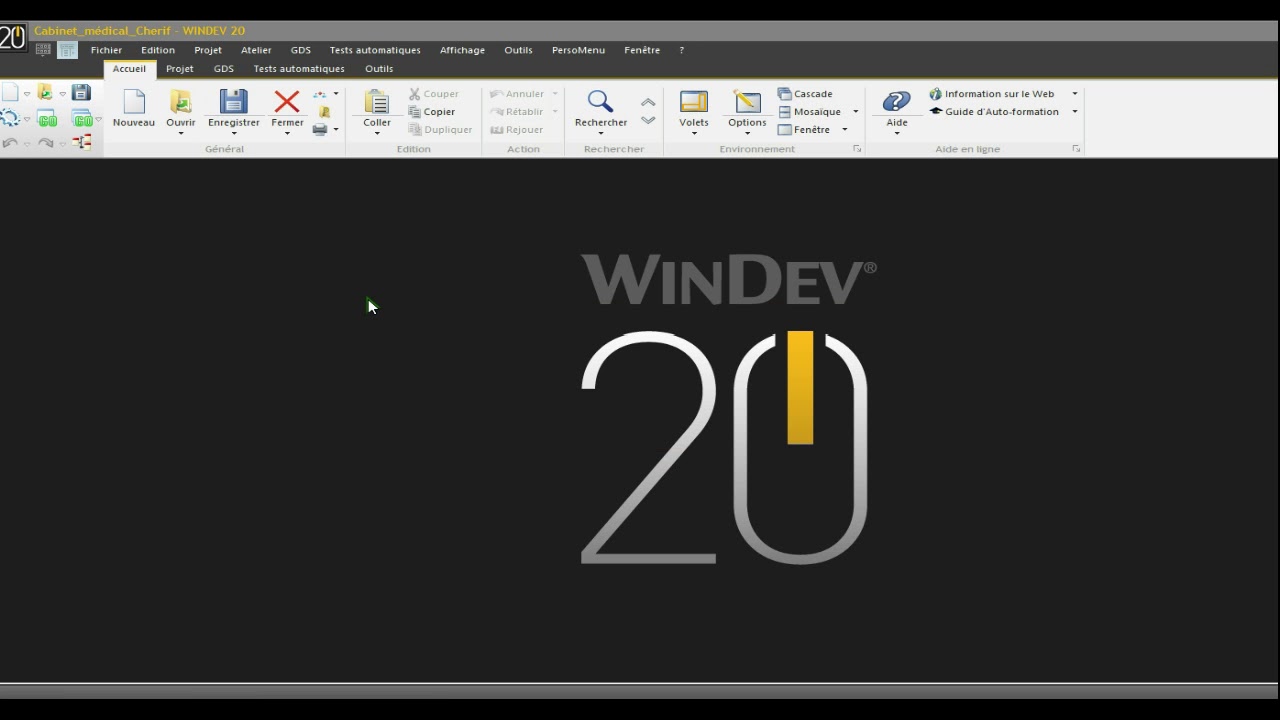Click the single-window GO icon beside the gear
The height and width of the screenshot is (720, 1280).
click(x=47, y=120)
